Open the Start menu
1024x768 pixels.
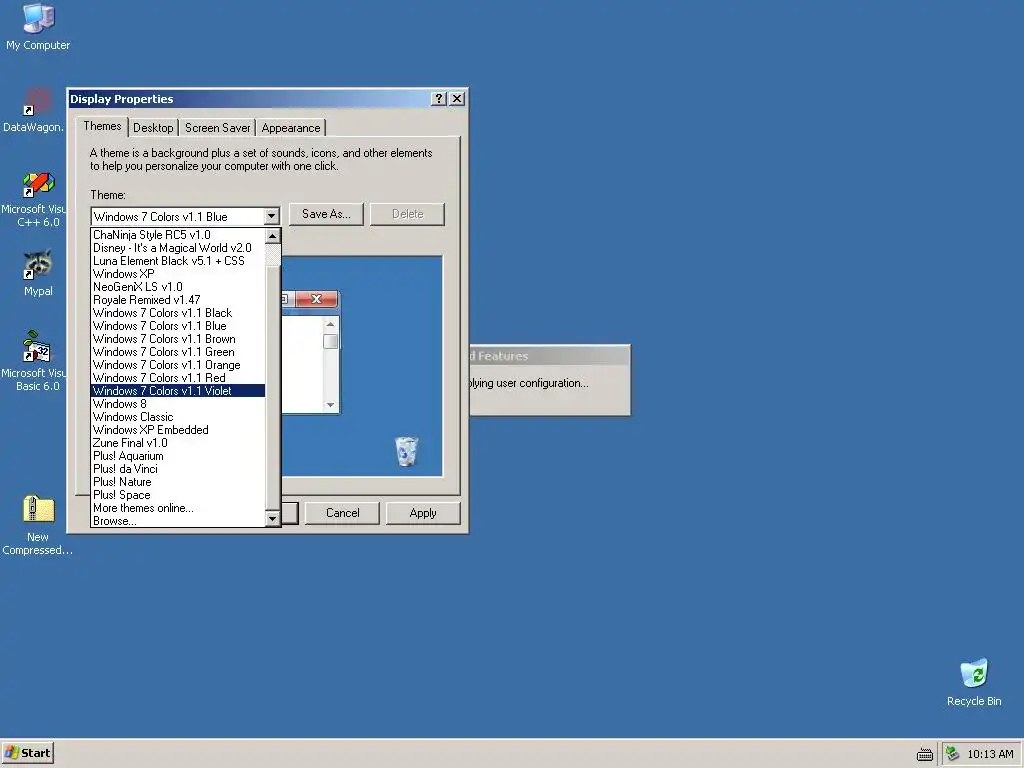(27, 753)
